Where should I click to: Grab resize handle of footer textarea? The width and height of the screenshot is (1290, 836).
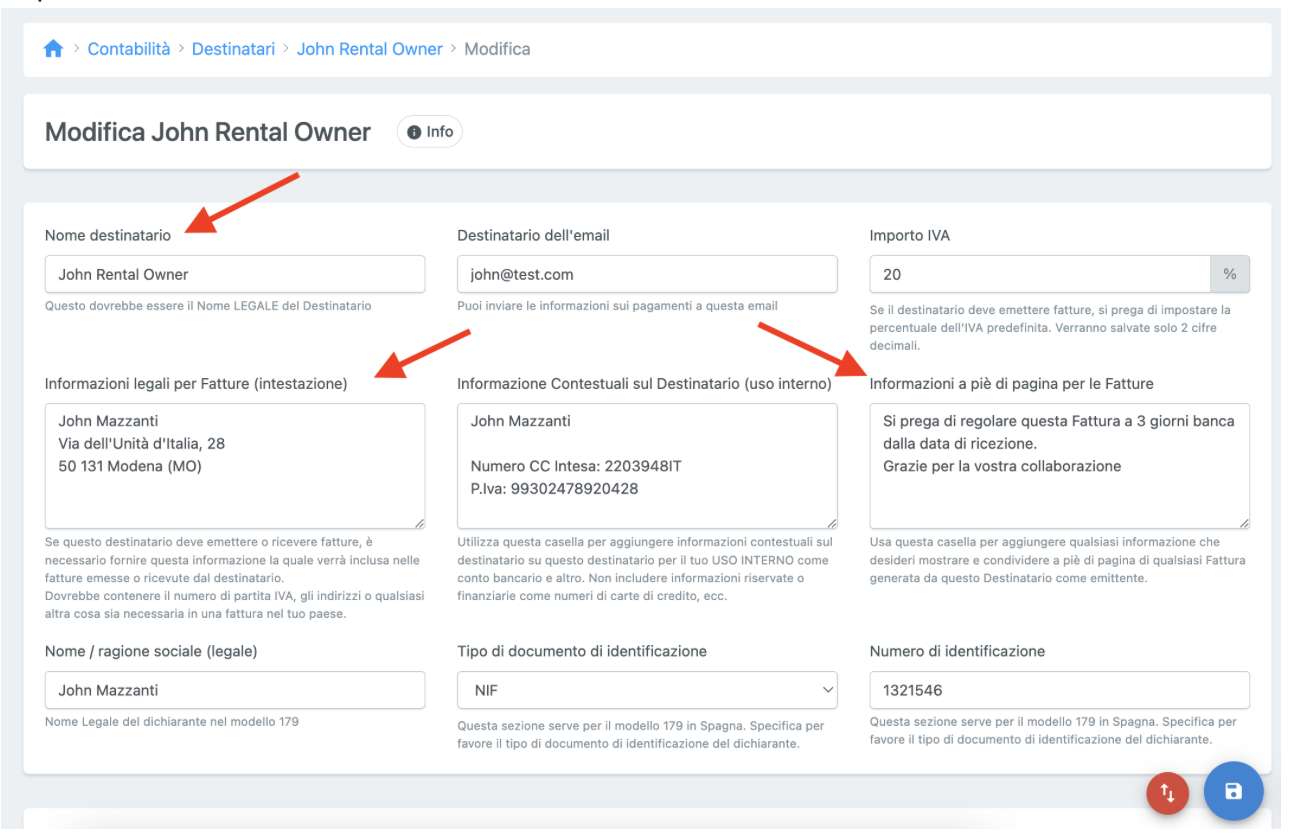[1243, 522]
